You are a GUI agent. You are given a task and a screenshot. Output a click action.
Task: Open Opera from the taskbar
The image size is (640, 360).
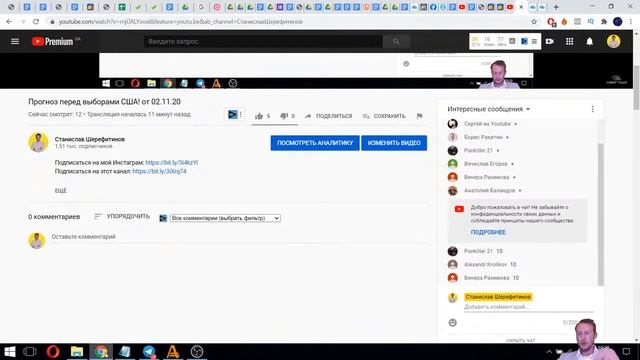pyautogui.click(x=53, y=351)
